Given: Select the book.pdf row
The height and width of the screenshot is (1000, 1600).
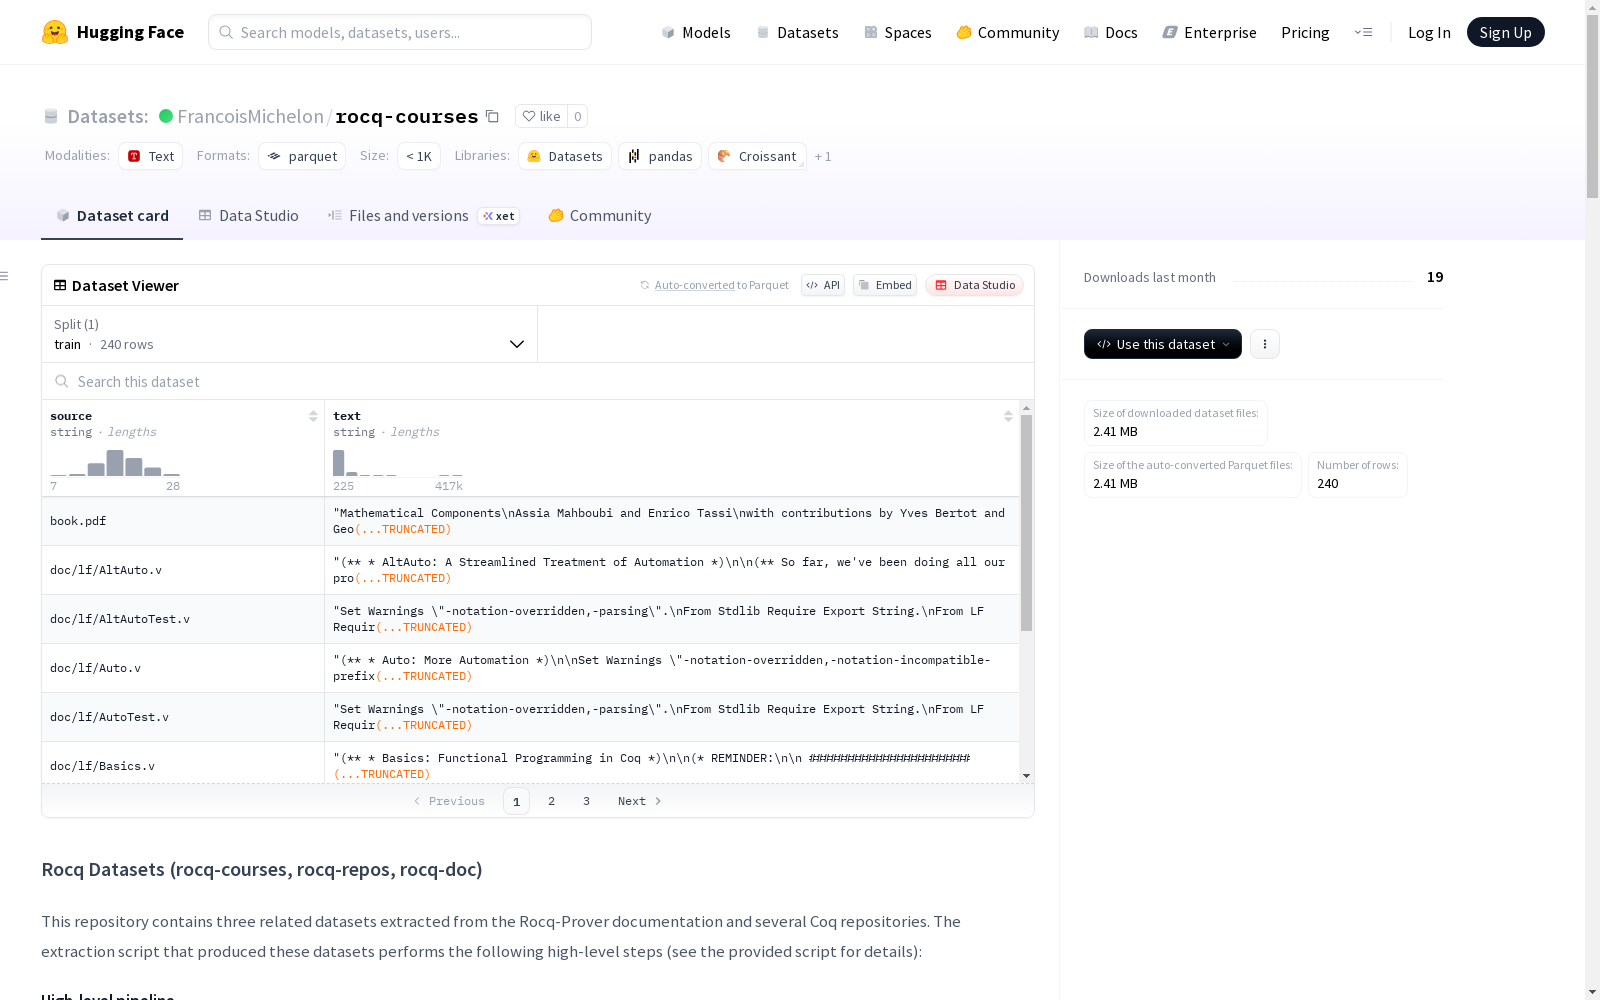Looking at the screenshot, I should (530, 521).
